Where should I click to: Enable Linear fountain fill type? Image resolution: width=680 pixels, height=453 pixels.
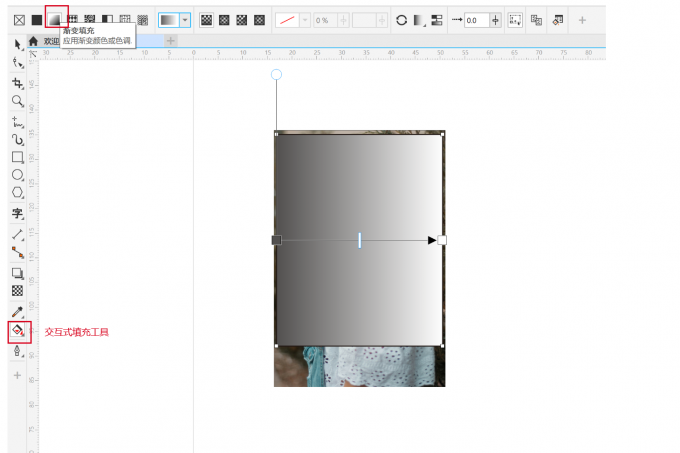tap(206, 20)
